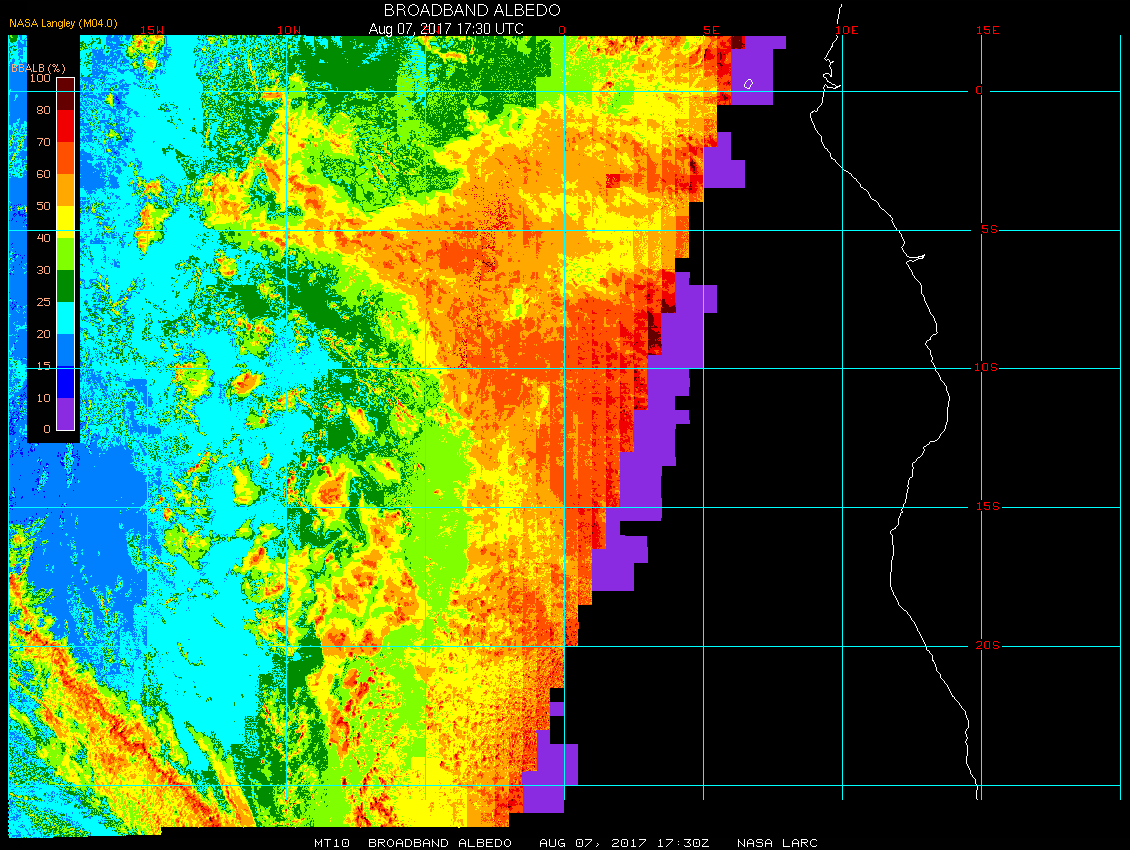
Task: Click the 10W longitude label
Action: (288, 30)
